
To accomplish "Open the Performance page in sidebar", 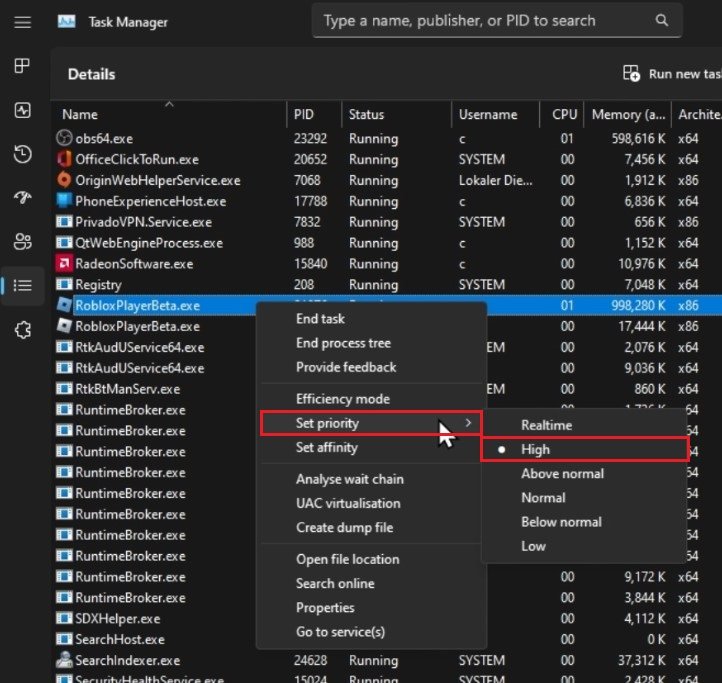I will 22,110.
